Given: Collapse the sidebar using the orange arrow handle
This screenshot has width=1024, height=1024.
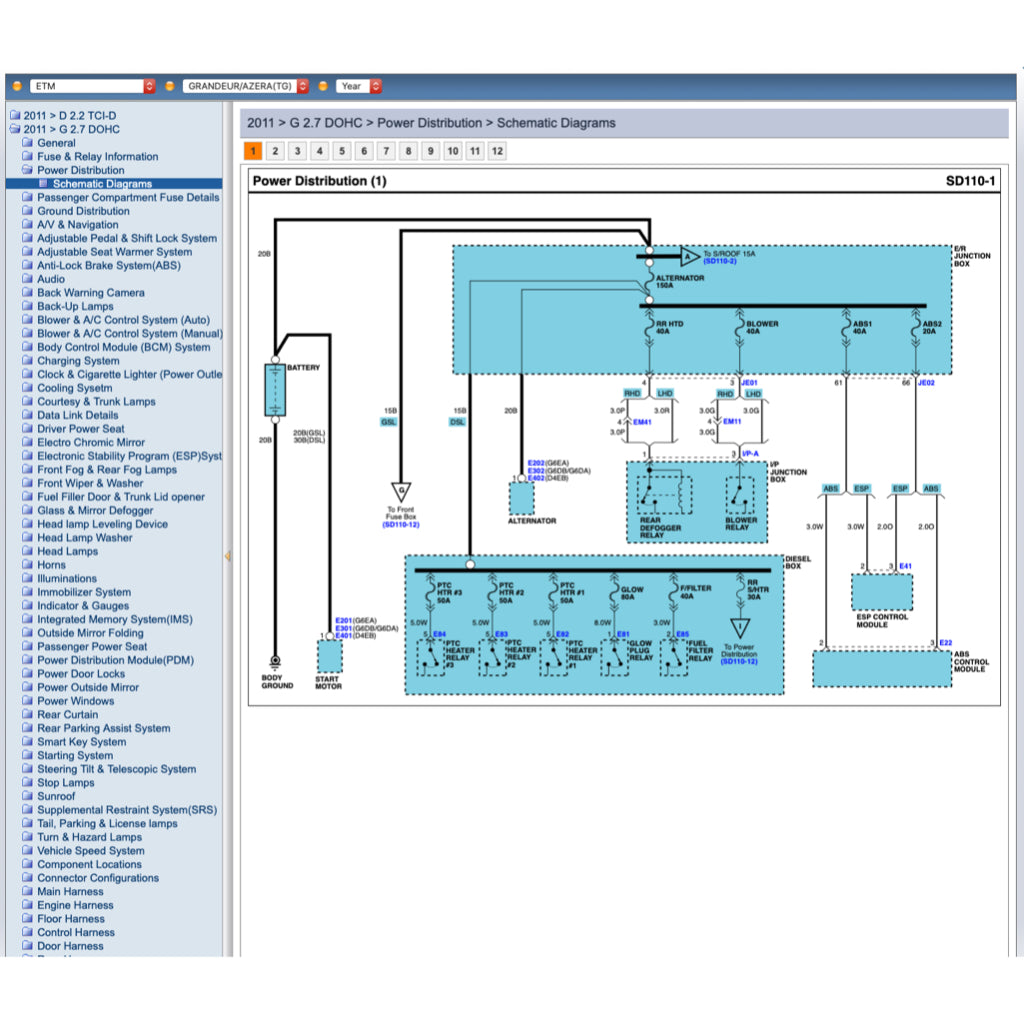Looking at the screenshot, I should (x=227, y=556).
